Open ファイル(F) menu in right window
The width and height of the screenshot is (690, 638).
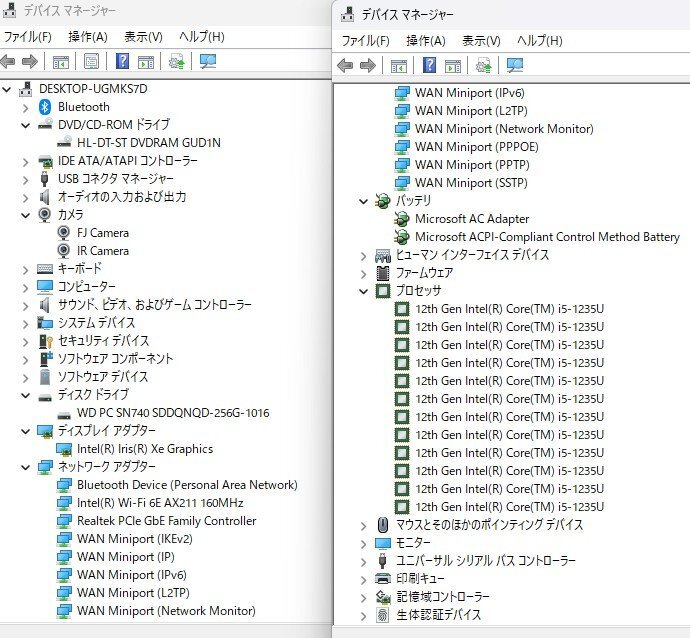tap(366, 41)
